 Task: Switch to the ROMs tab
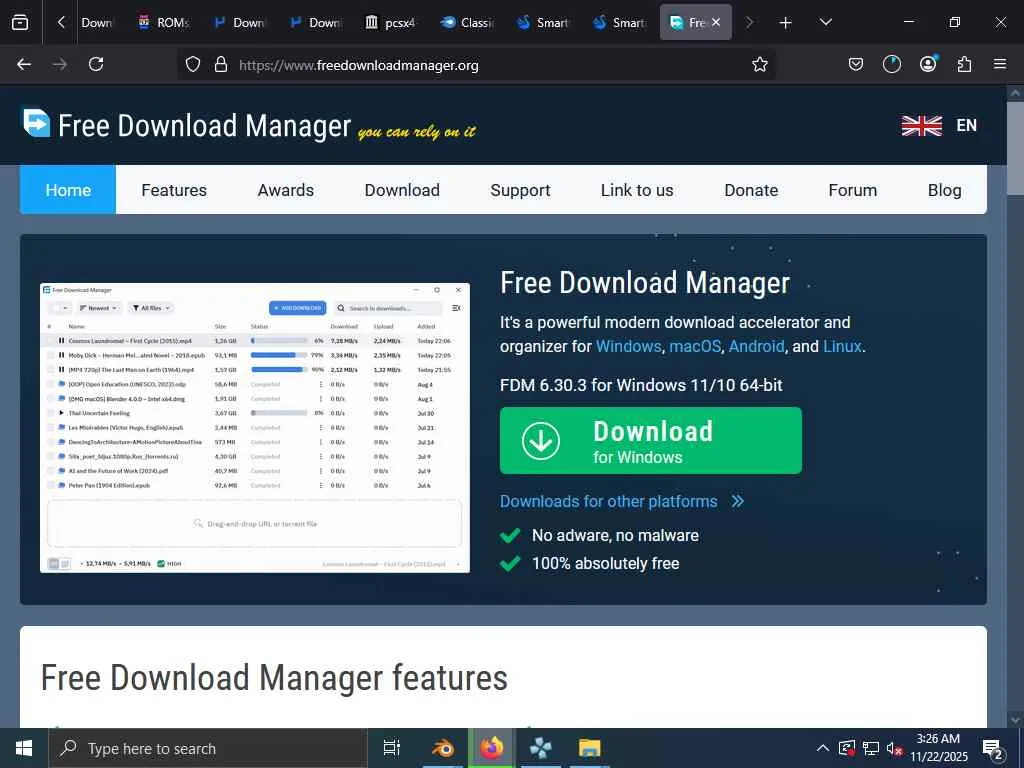163,23
